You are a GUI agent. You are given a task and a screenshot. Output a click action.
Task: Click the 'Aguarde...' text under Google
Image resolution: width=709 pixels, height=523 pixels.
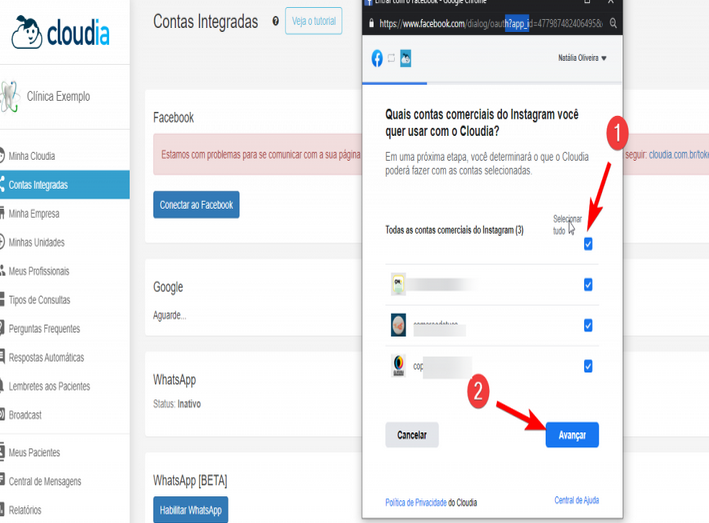coord(169,315)
